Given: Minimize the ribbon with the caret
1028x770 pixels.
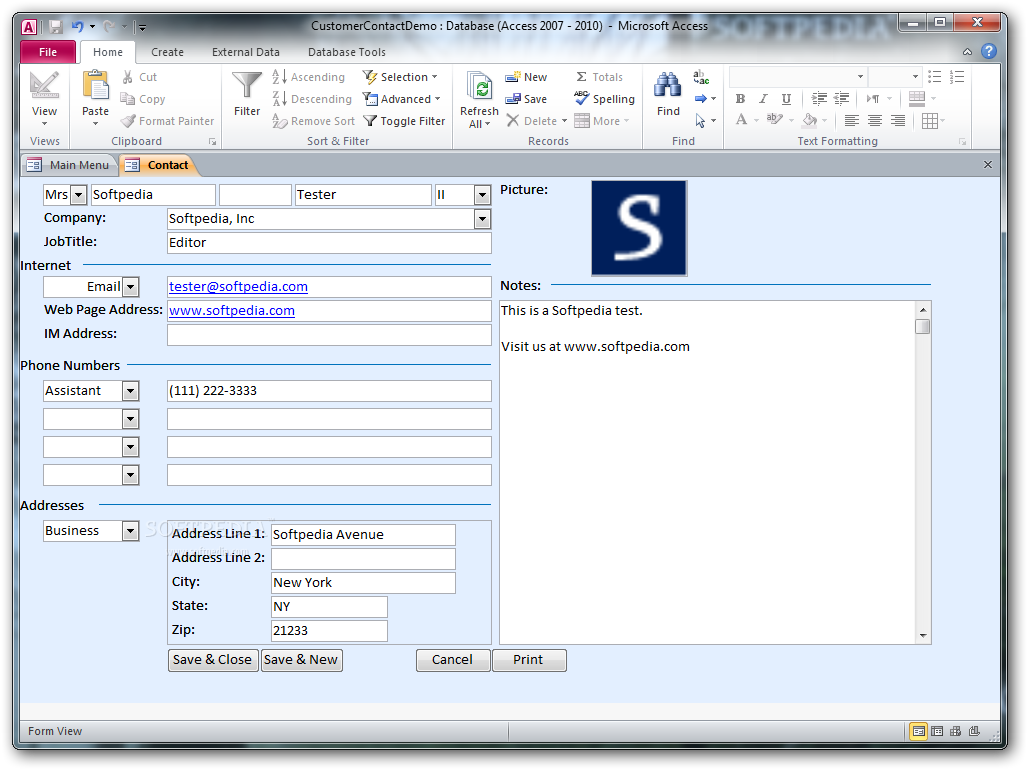Looking at the screenshot, I should [967, 52].
